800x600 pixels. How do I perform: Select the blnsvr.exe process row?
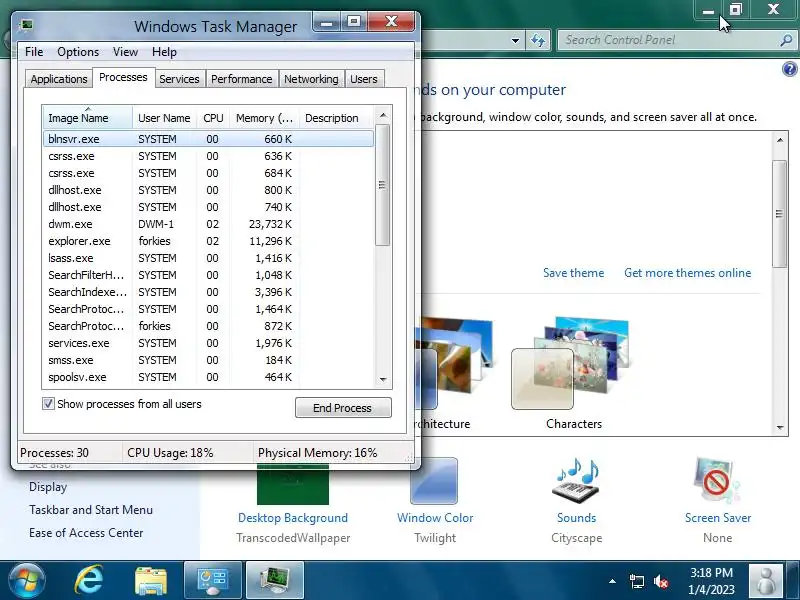(209, 139)
